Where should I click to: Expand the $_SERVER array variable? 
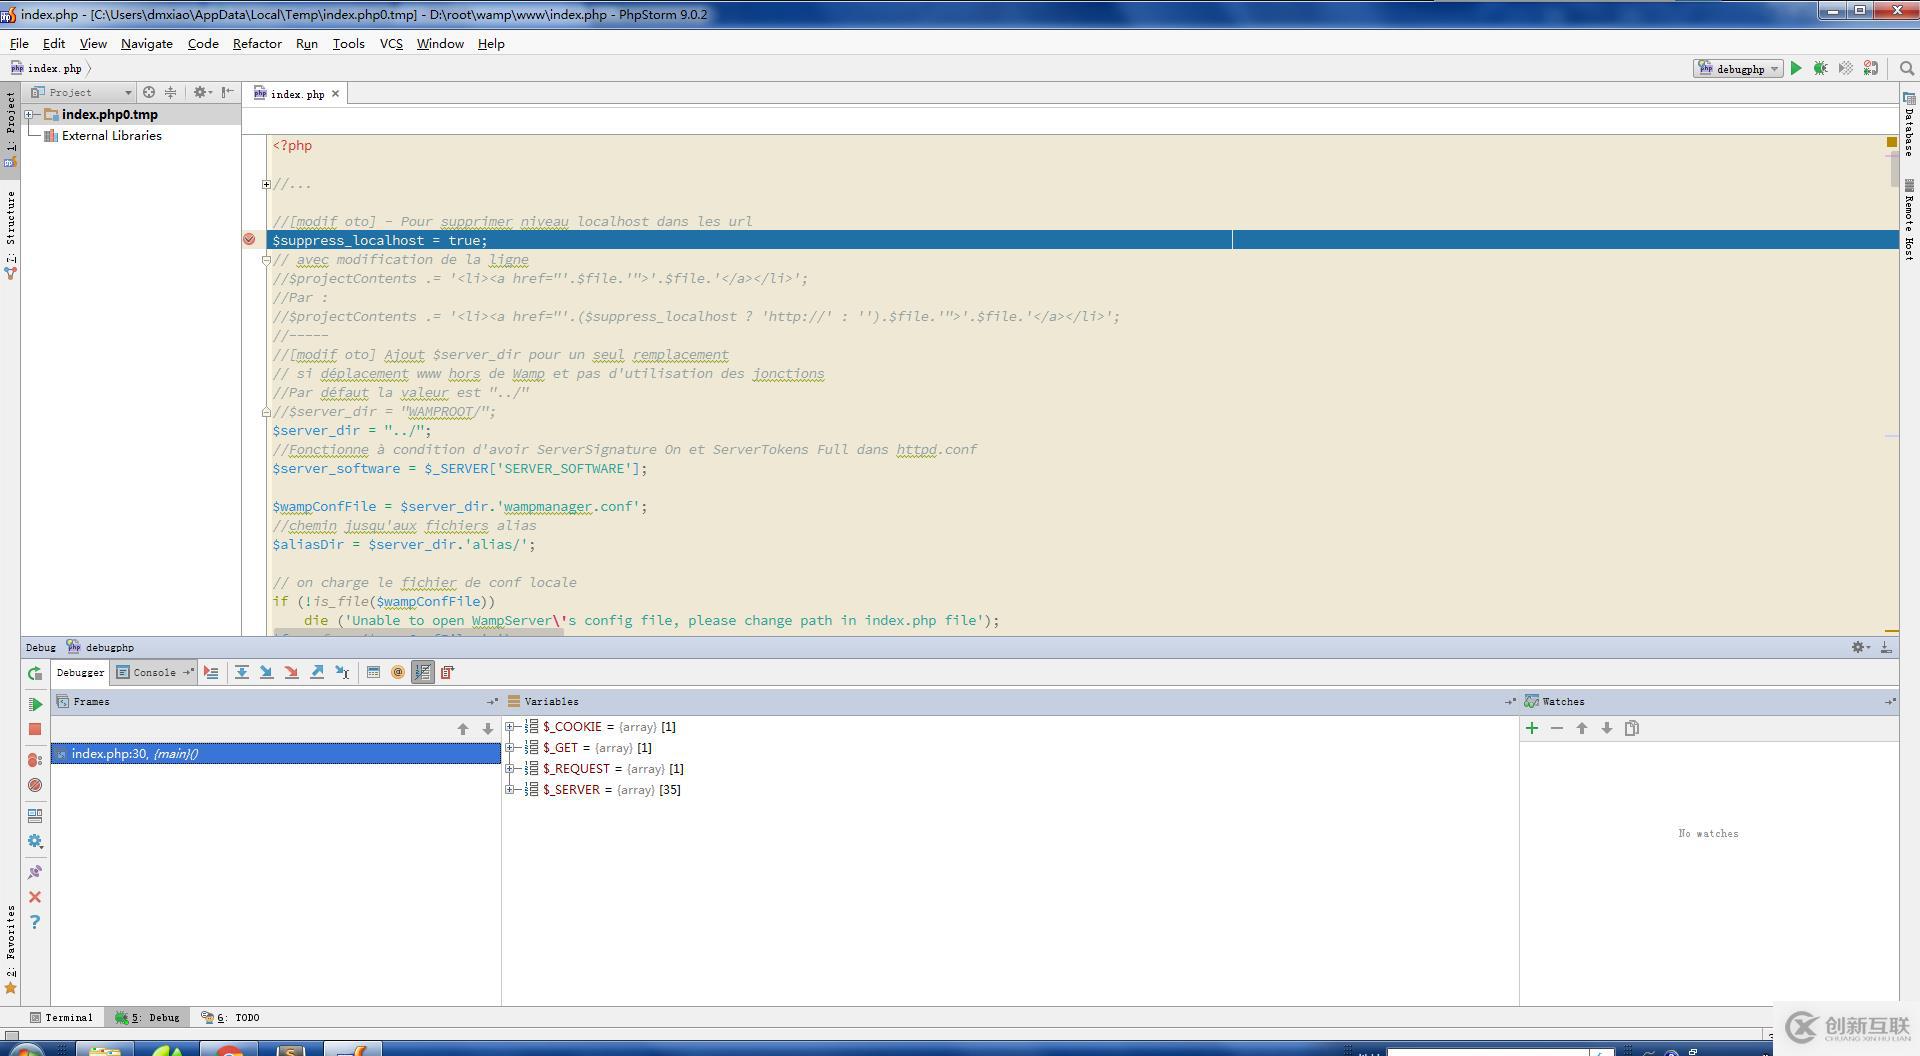click(x=510, y=790)
